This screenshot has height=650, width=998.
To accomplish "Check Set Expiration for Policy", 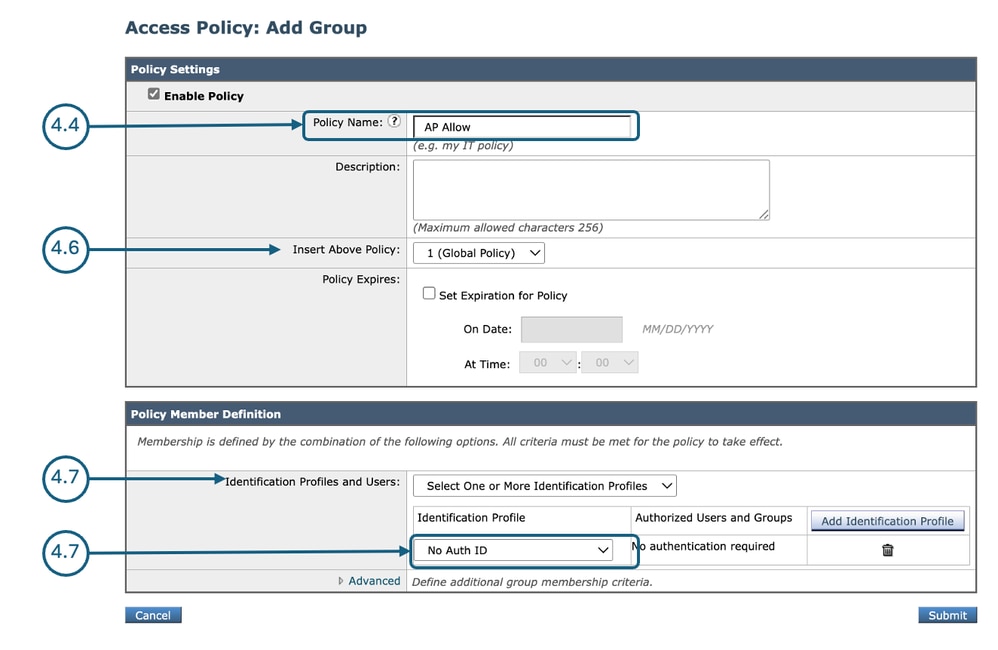I will [x=429, y=294].
